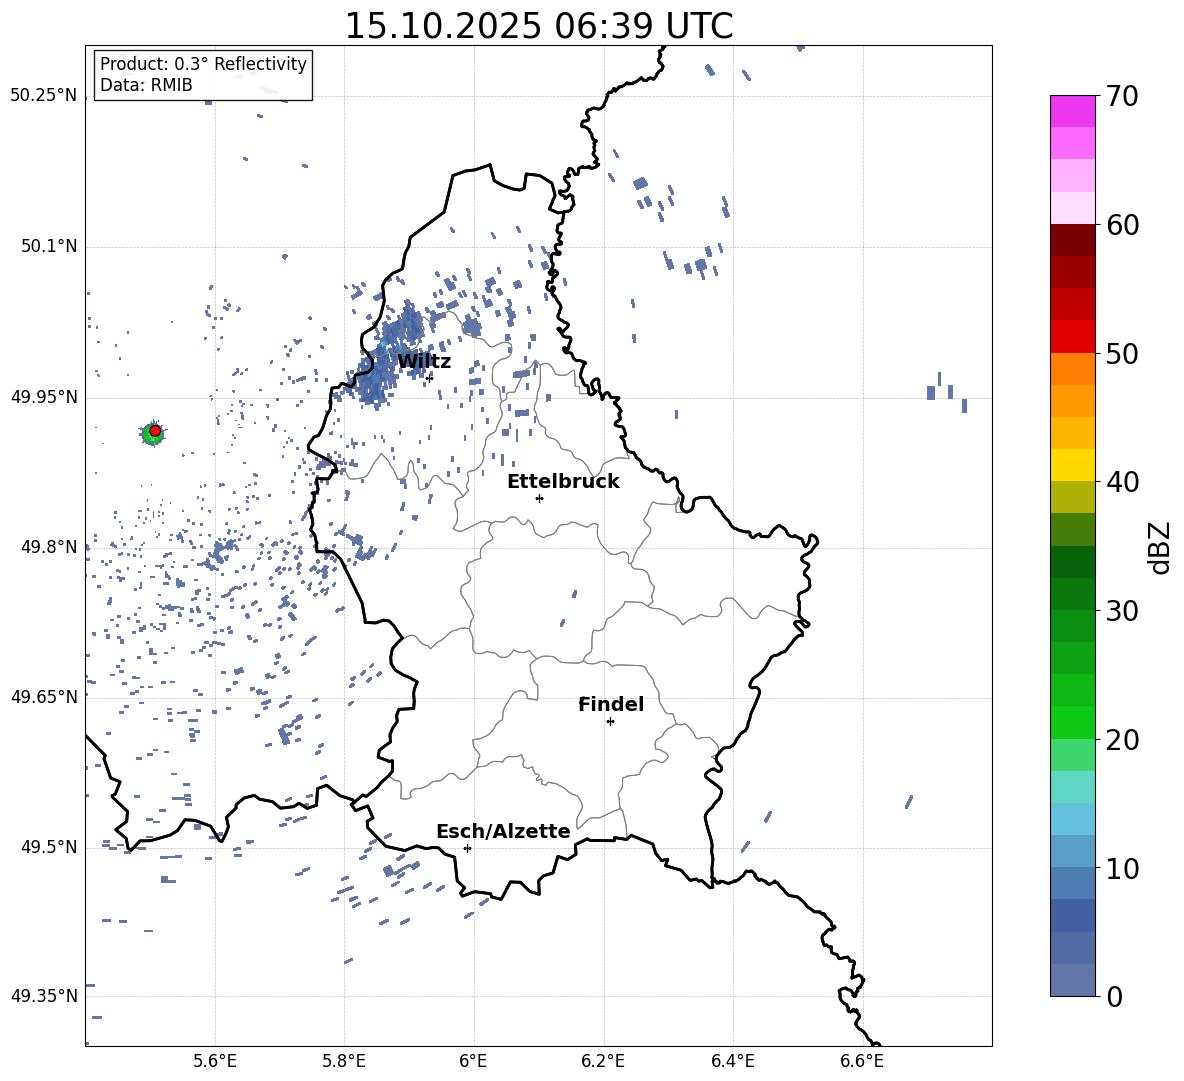This screenshot has height=1081, width=1184.
Task: Click the Findel station cross marker
Action: pos(610,722)
